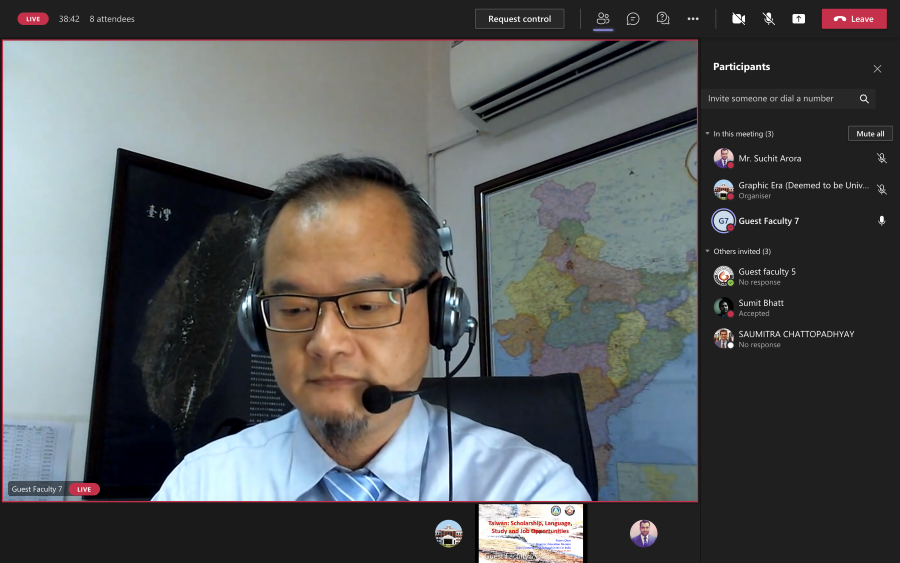The height and width of the screenshot is (563, 900).
Task: Select the Taiwan Scholarship presentation thumbnail
Action: (x=530, y=533)
